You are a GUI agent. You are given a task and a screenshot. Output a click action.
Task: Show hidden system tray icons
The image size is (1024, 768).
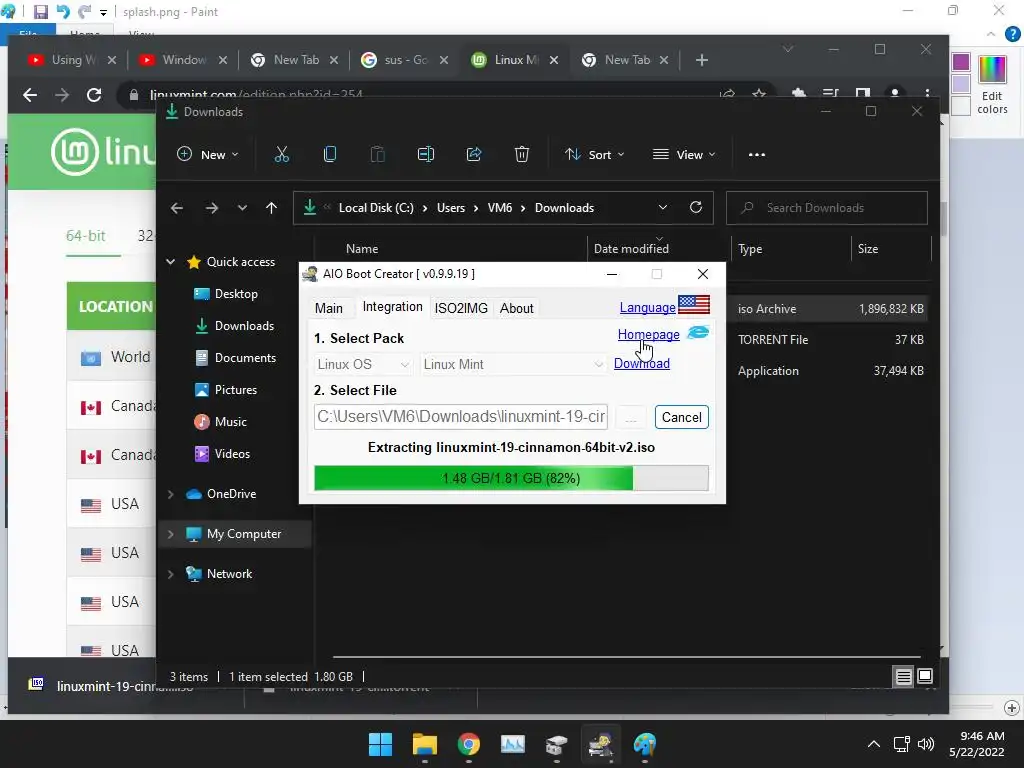874,744
